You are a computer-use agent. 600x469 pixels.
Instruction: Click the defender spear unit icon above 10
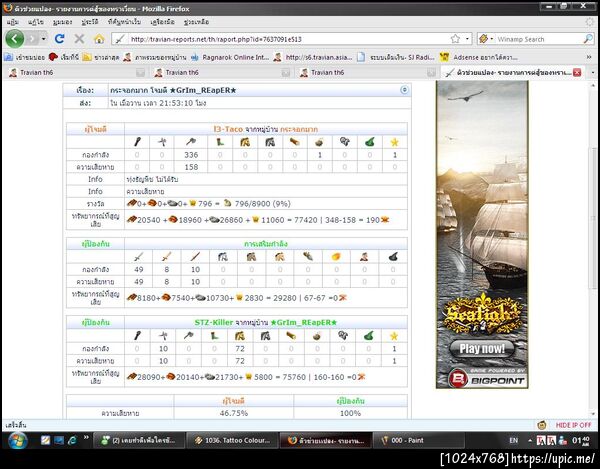tap(163, 336)
